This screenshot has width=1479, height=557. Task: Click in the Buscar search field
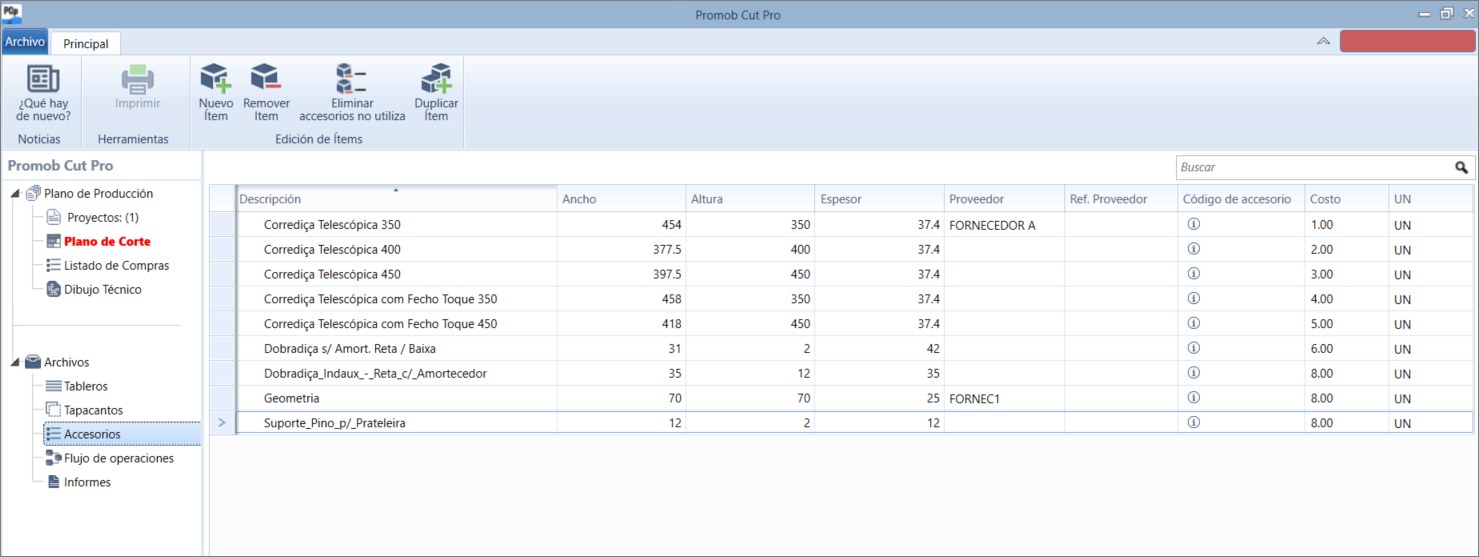[1313, 167]
